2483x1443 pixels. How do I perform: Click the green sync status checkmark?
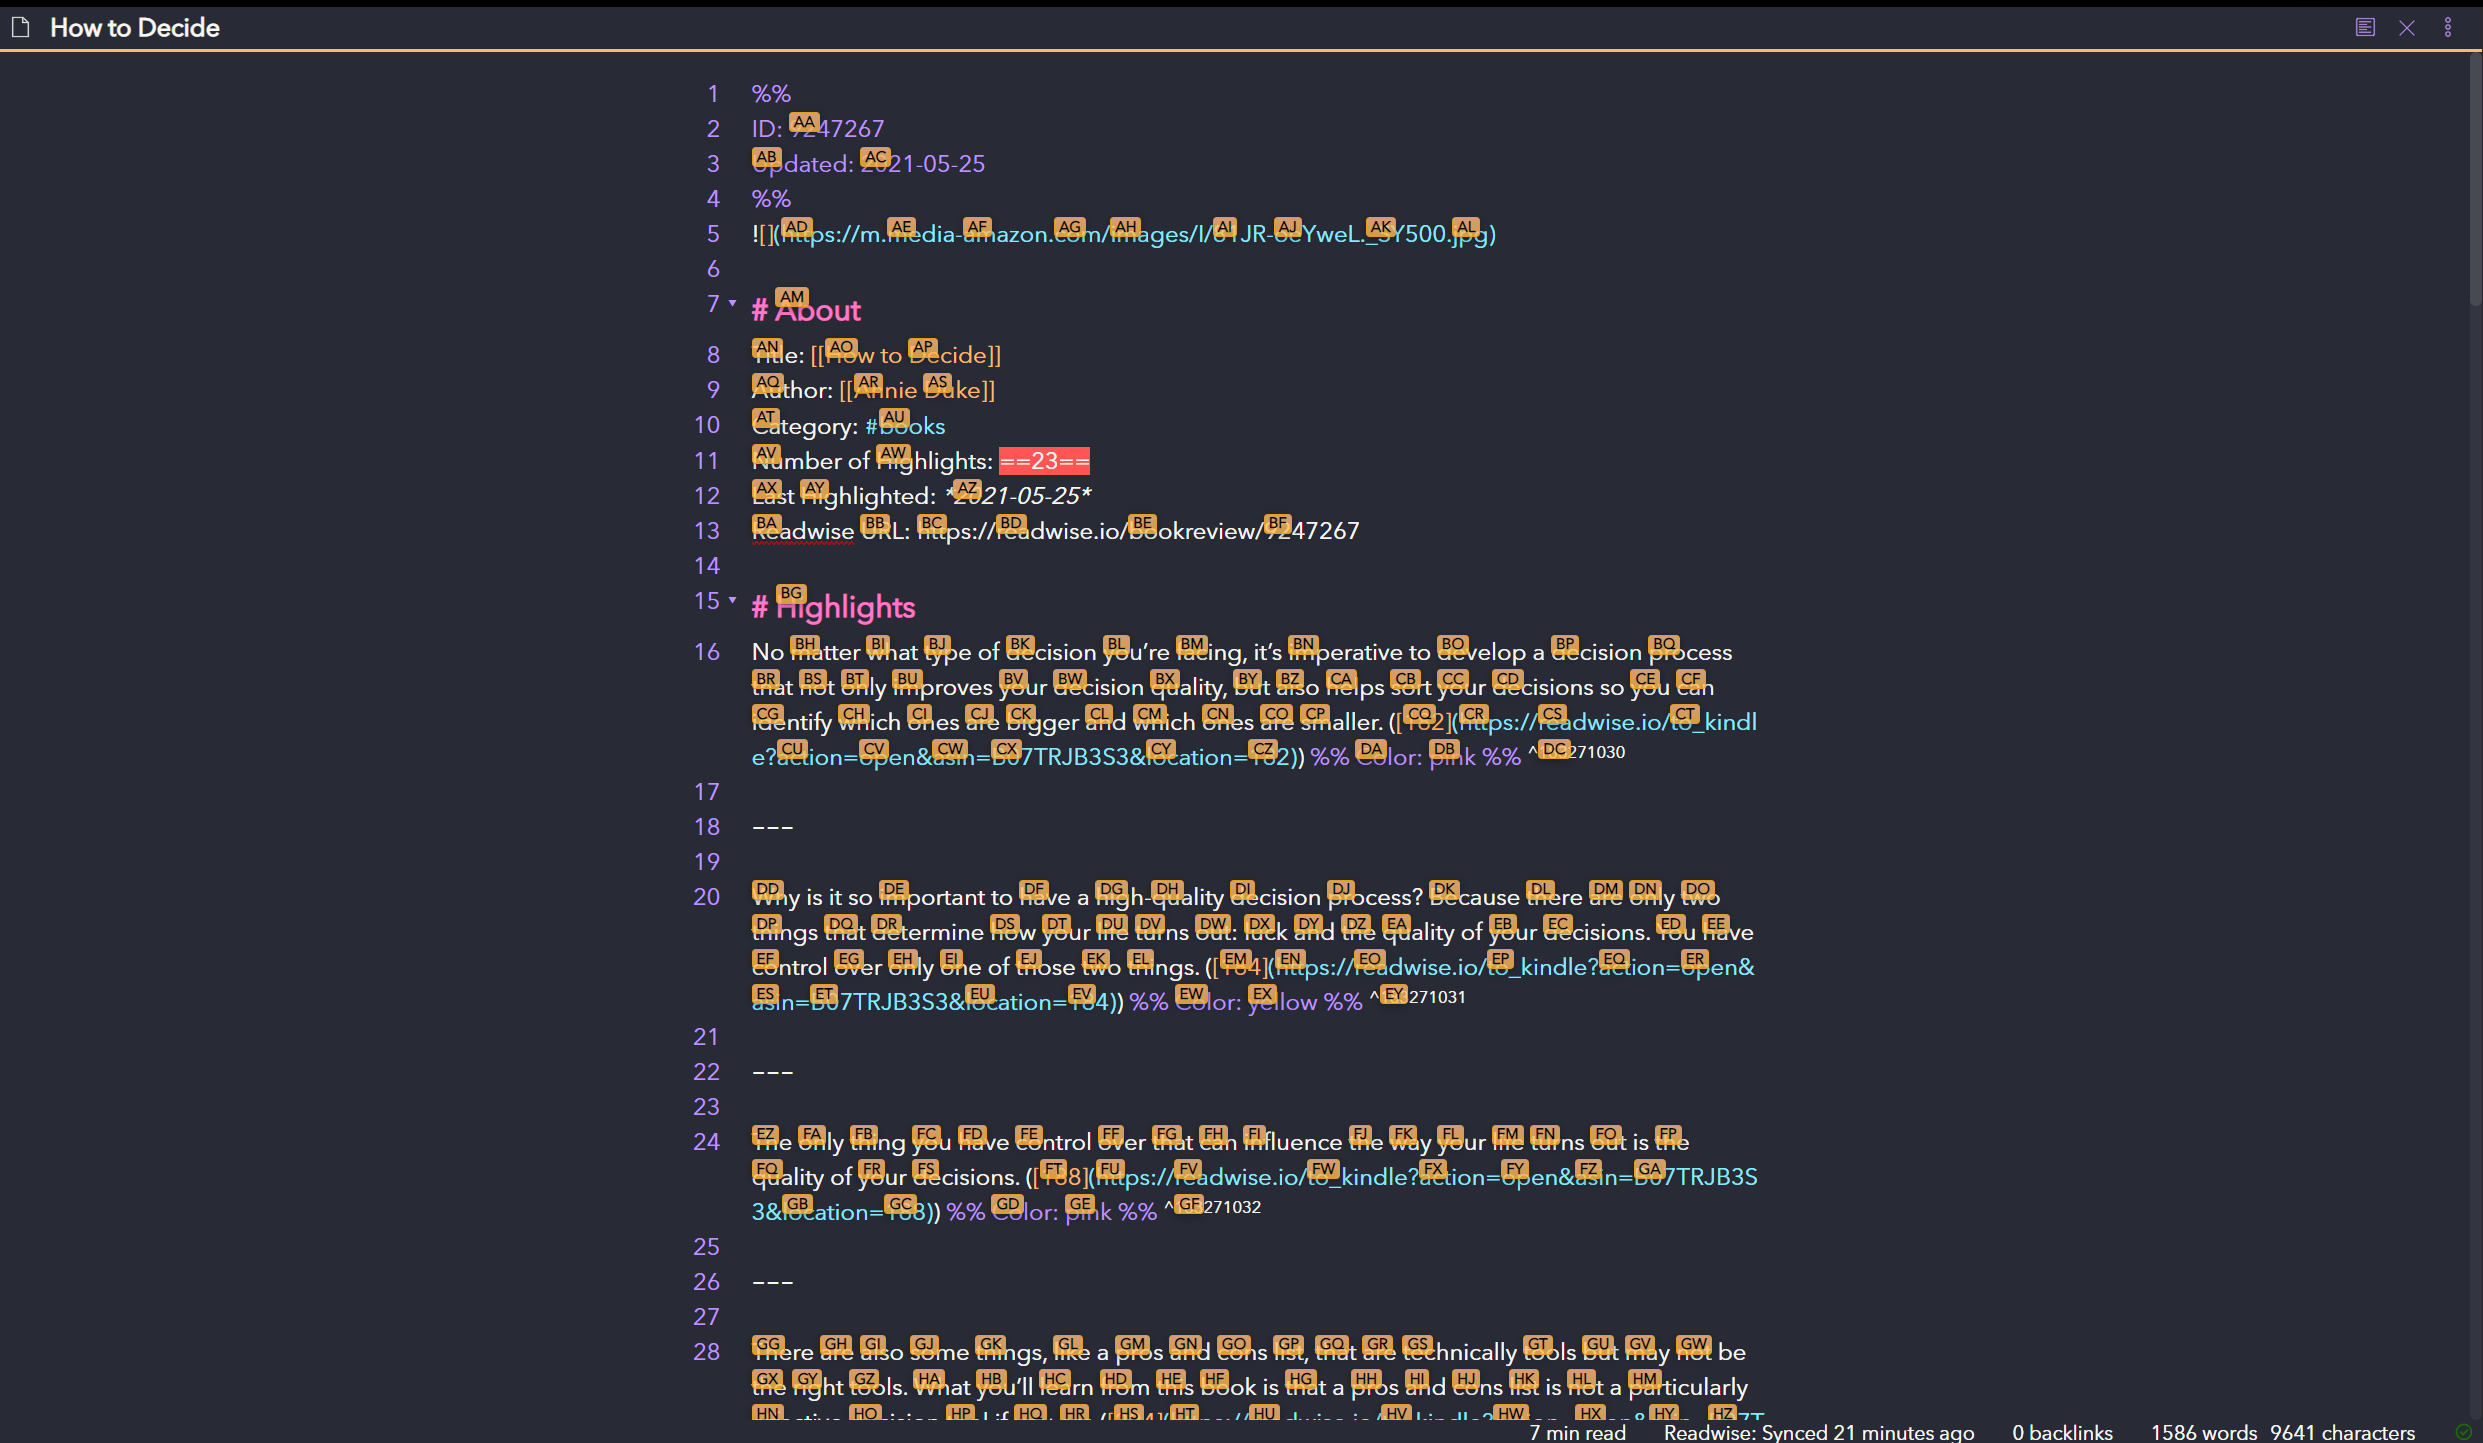2463,1432
